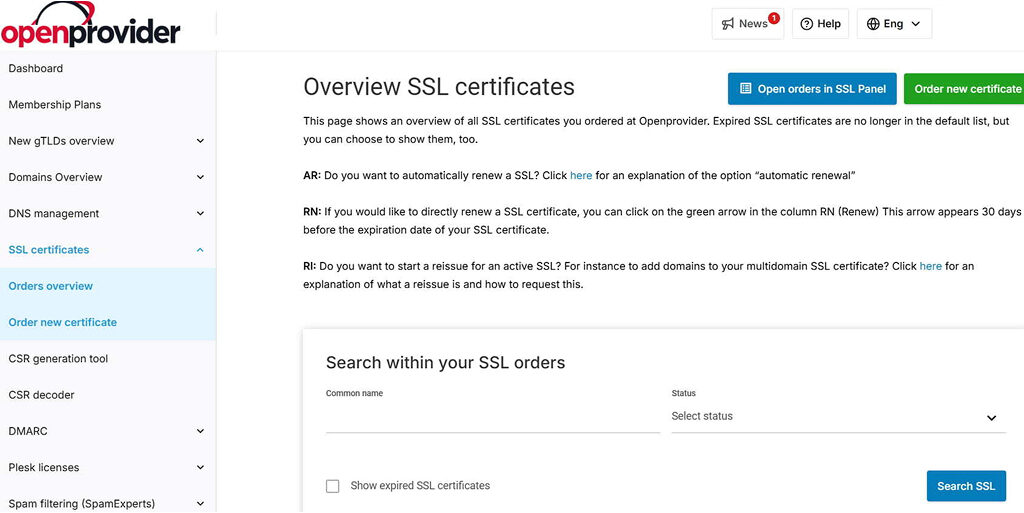Click the 'AR:' bold label
The width and height of the screenshot is (1024, 513).
312,176
